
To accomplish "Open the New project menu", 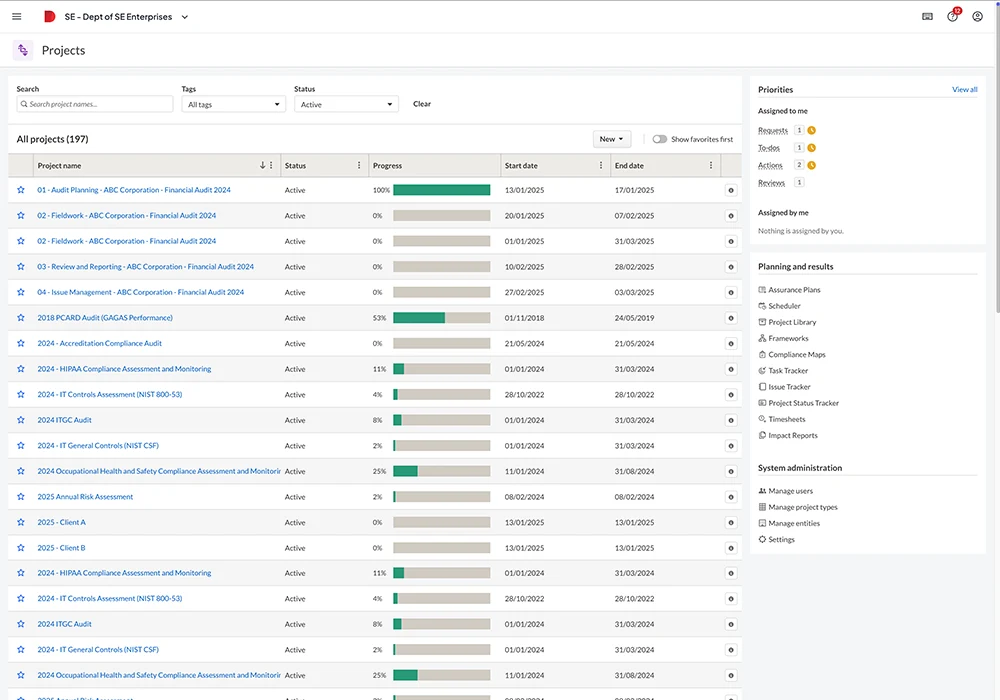I will pos(611,140).
